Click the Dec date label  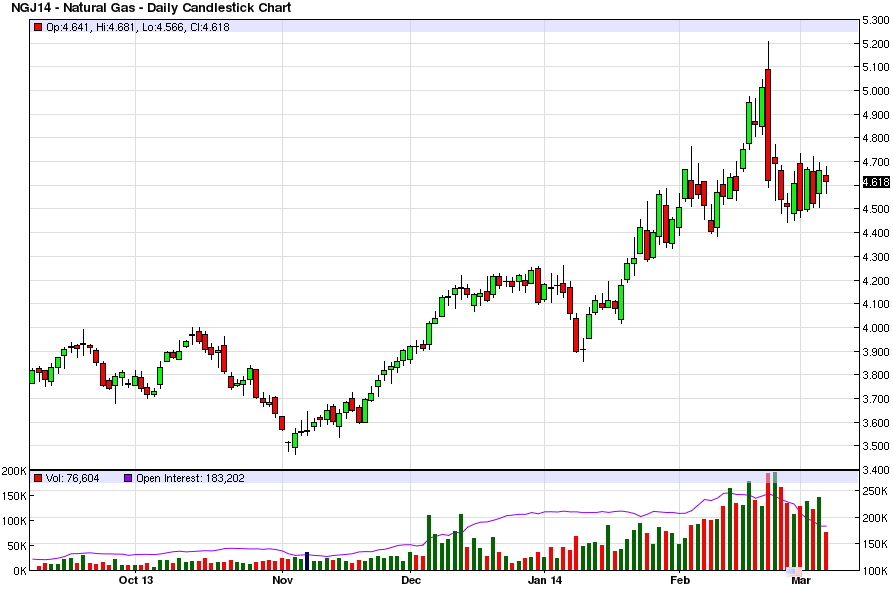[x=411, y=580]
